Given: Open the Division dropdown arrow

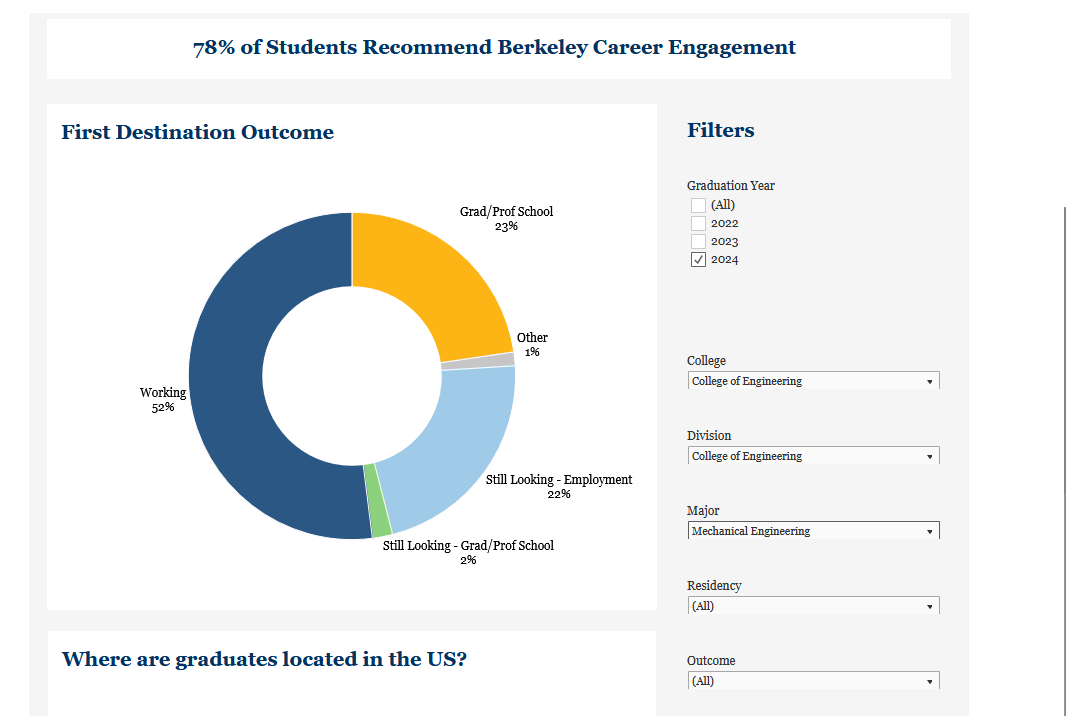Looking at the screenshot, I should (x=930, y=455).
